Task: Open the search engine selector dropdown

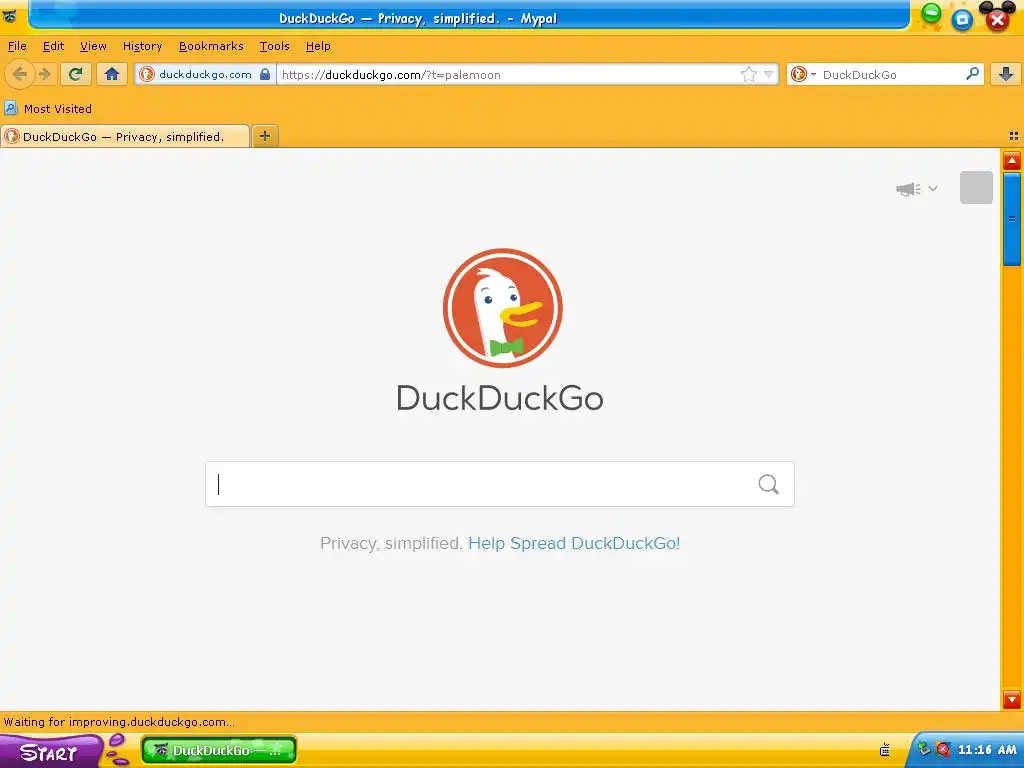Action: 803,74
